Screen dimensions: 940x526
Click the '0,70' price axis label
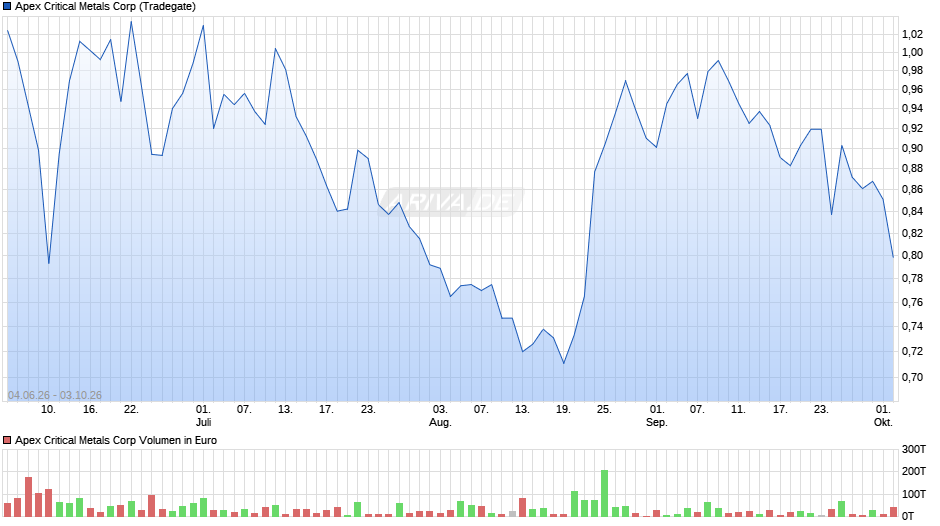[x=912, y=377]
